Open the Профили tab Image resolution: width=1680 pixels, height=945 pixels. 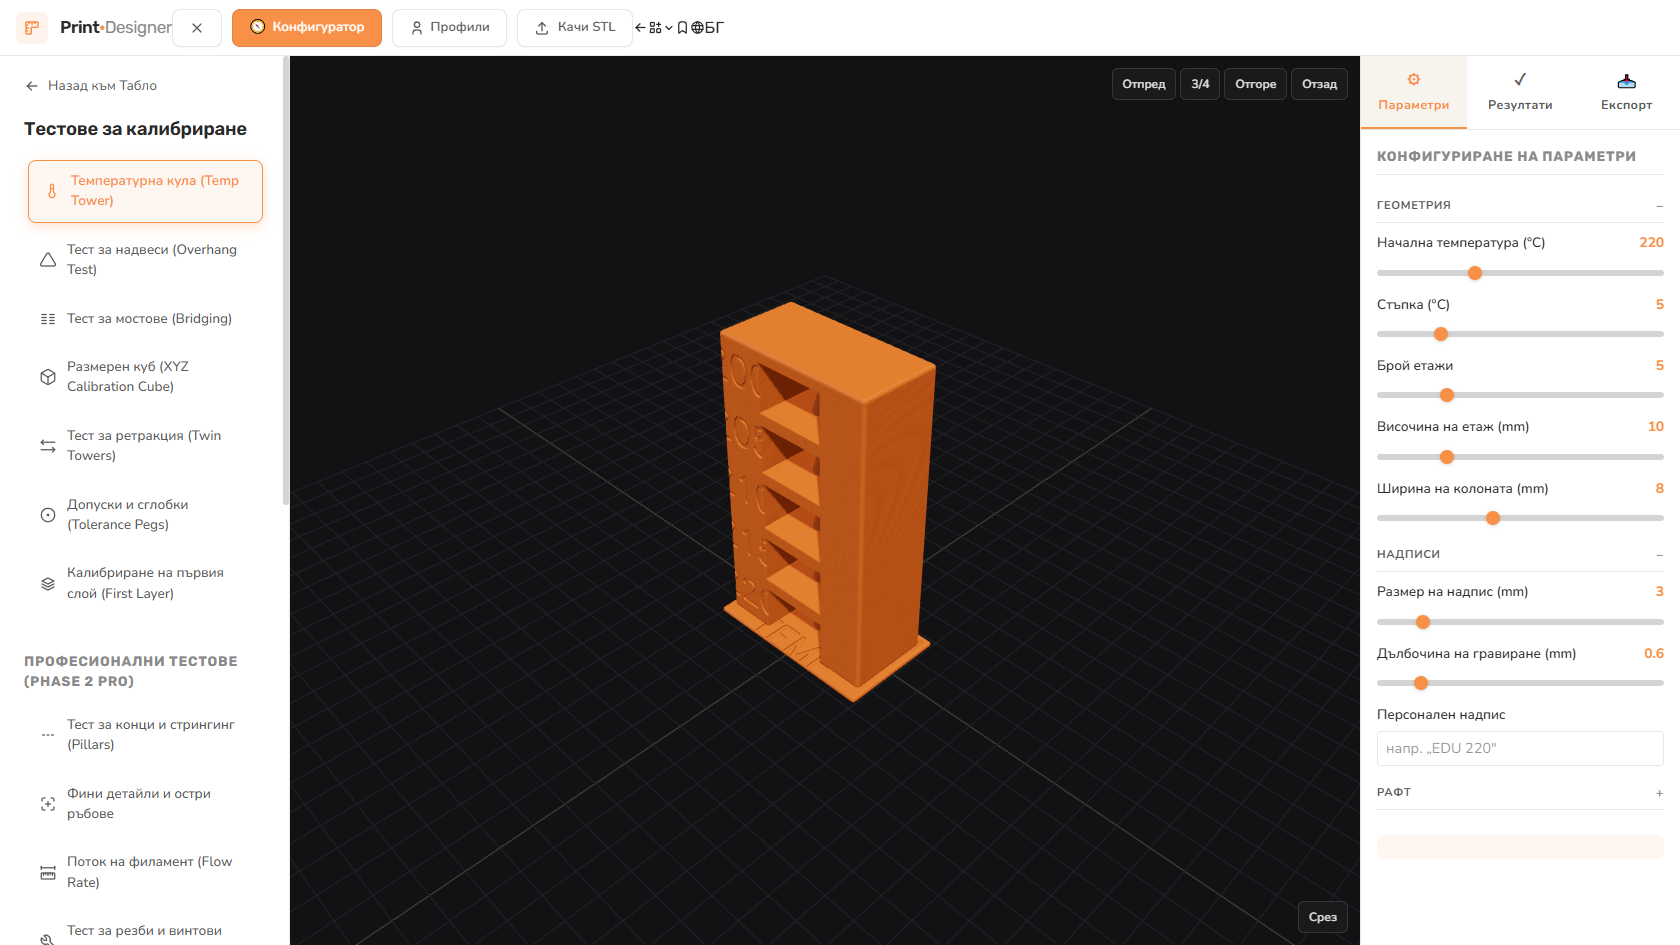(x=449, y=28)
